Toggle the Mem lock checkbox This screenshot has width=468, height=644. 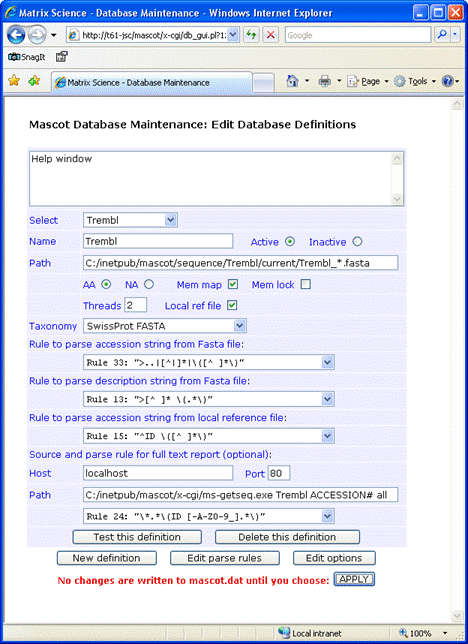306,284
